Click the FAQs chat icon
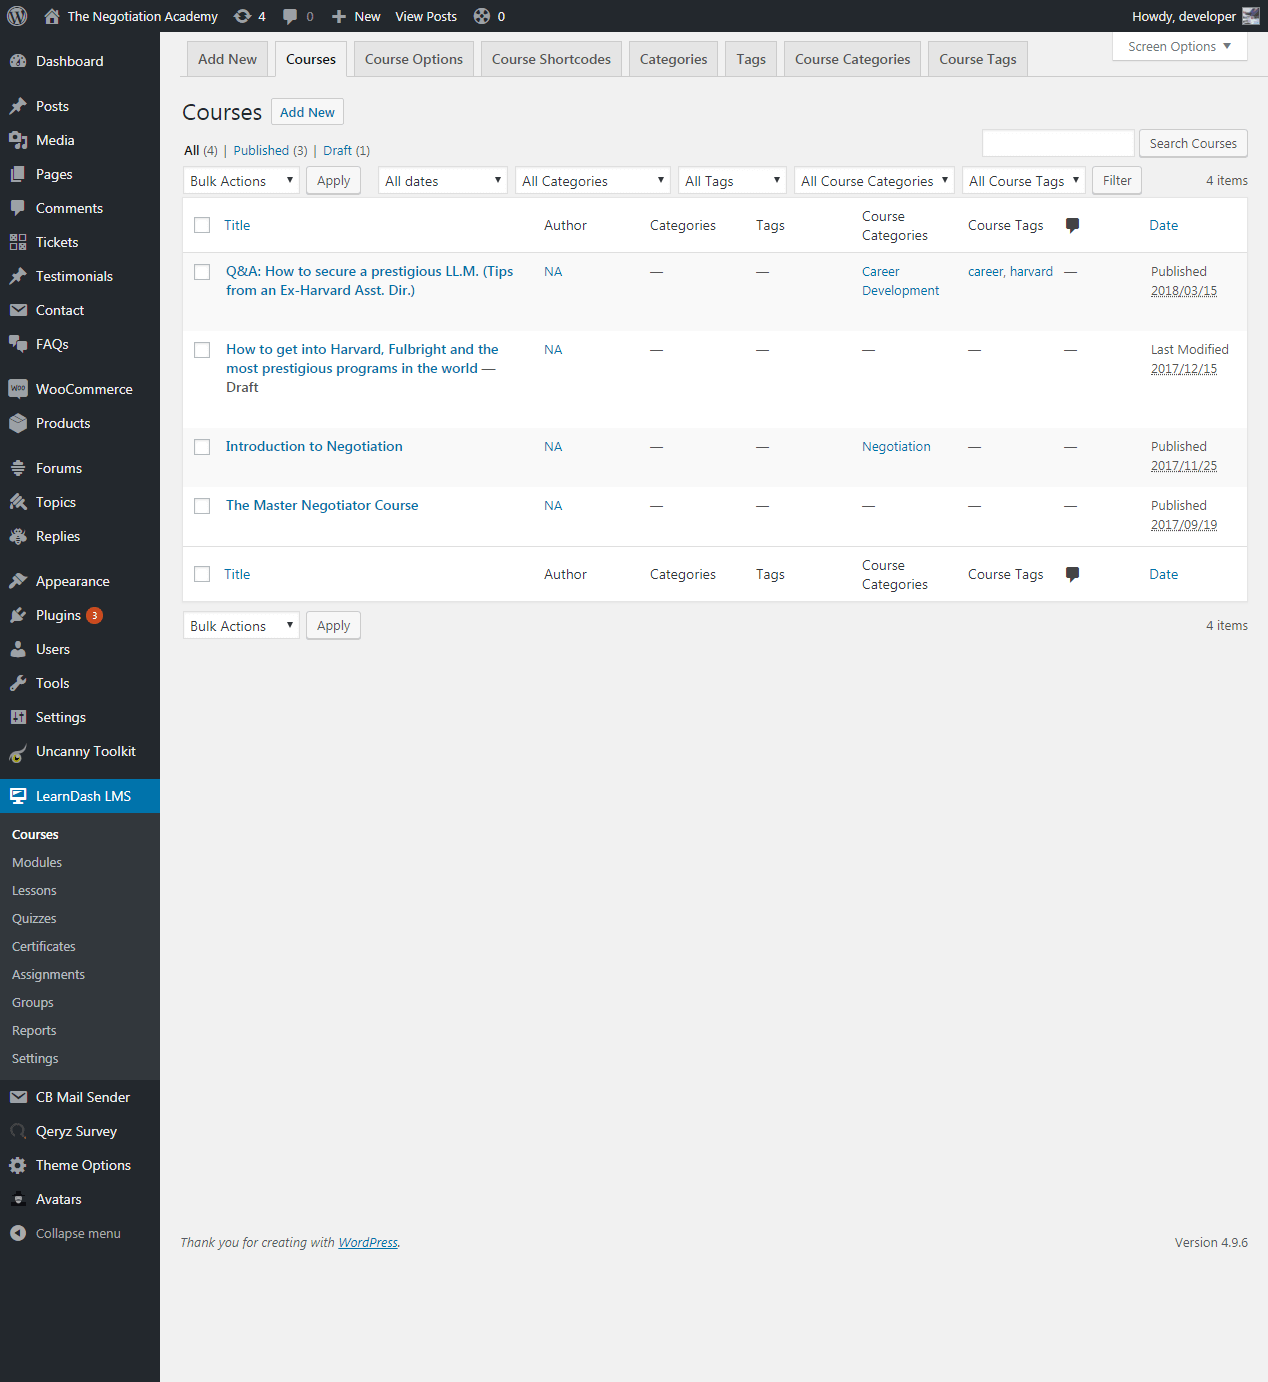 click(18, 344)
